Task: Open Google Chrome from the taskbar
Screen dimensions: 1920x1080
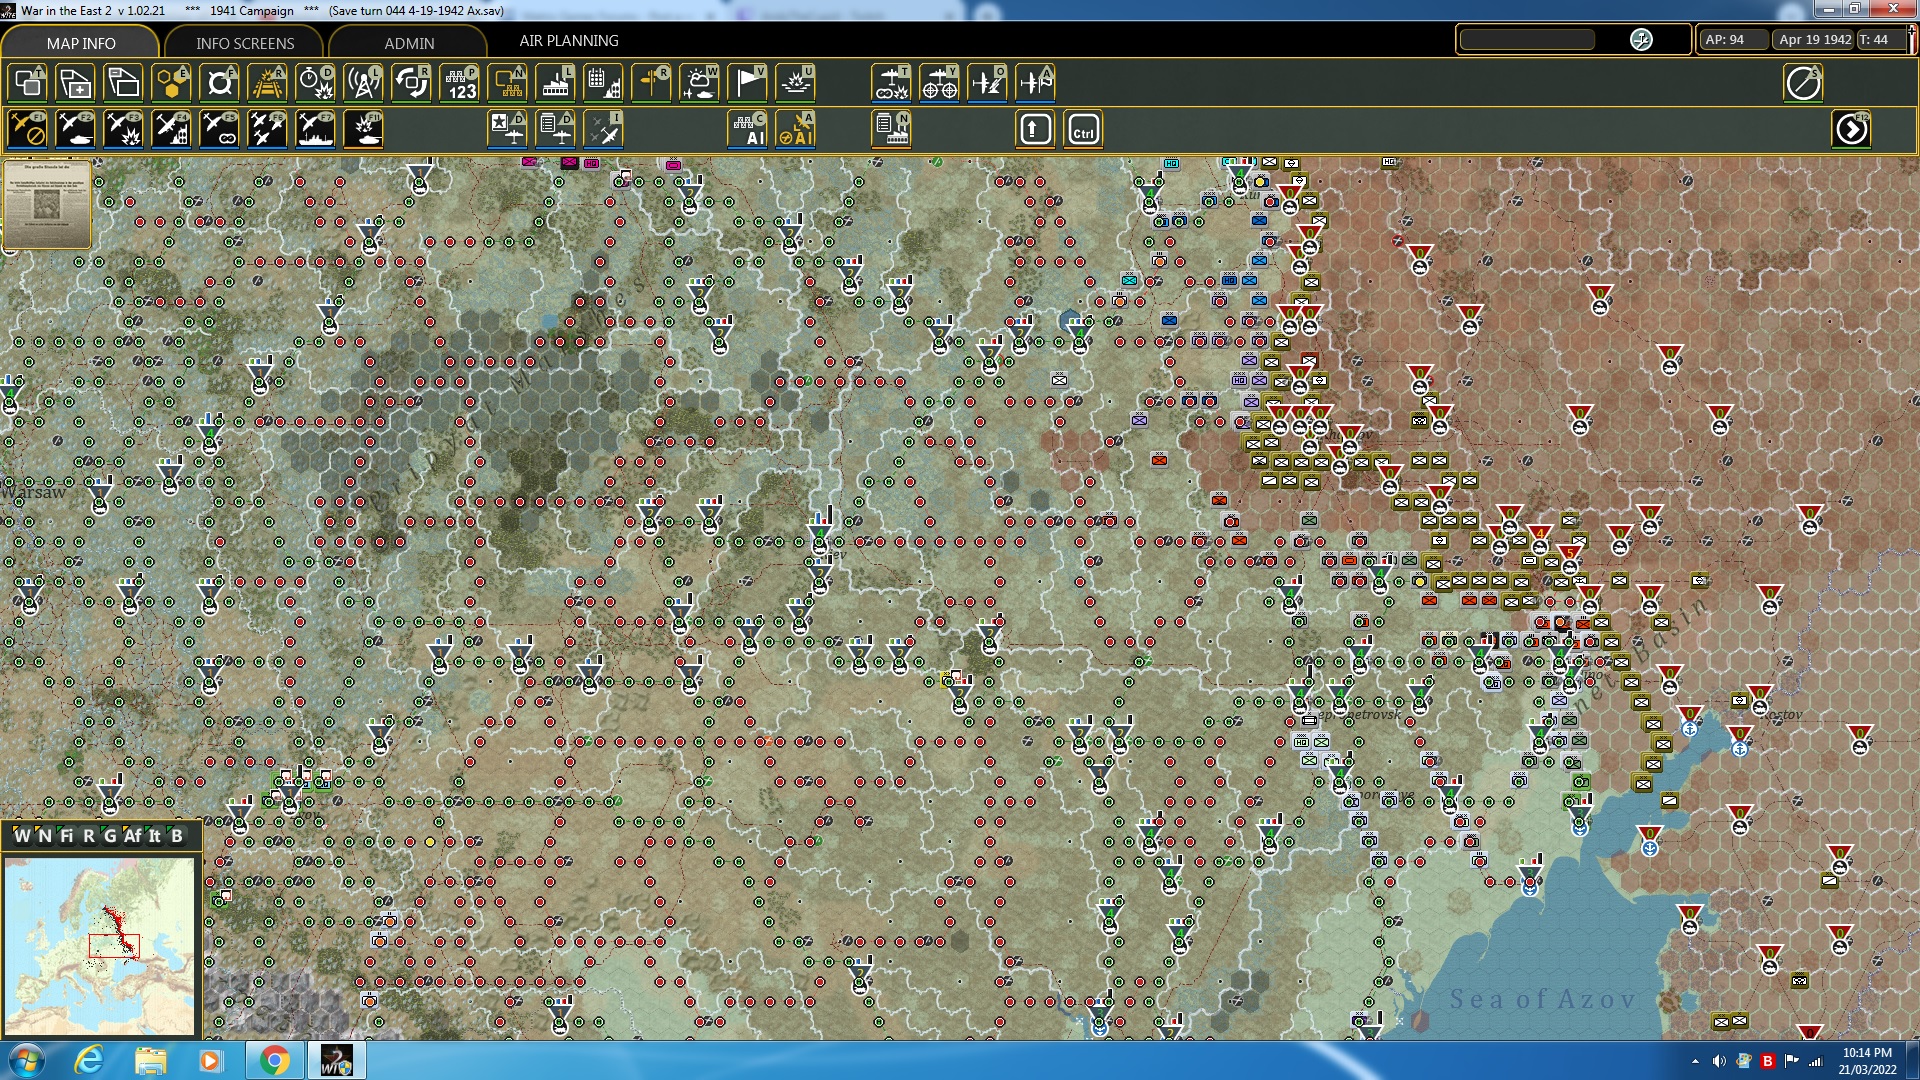Action: [x=274, y=1060]
